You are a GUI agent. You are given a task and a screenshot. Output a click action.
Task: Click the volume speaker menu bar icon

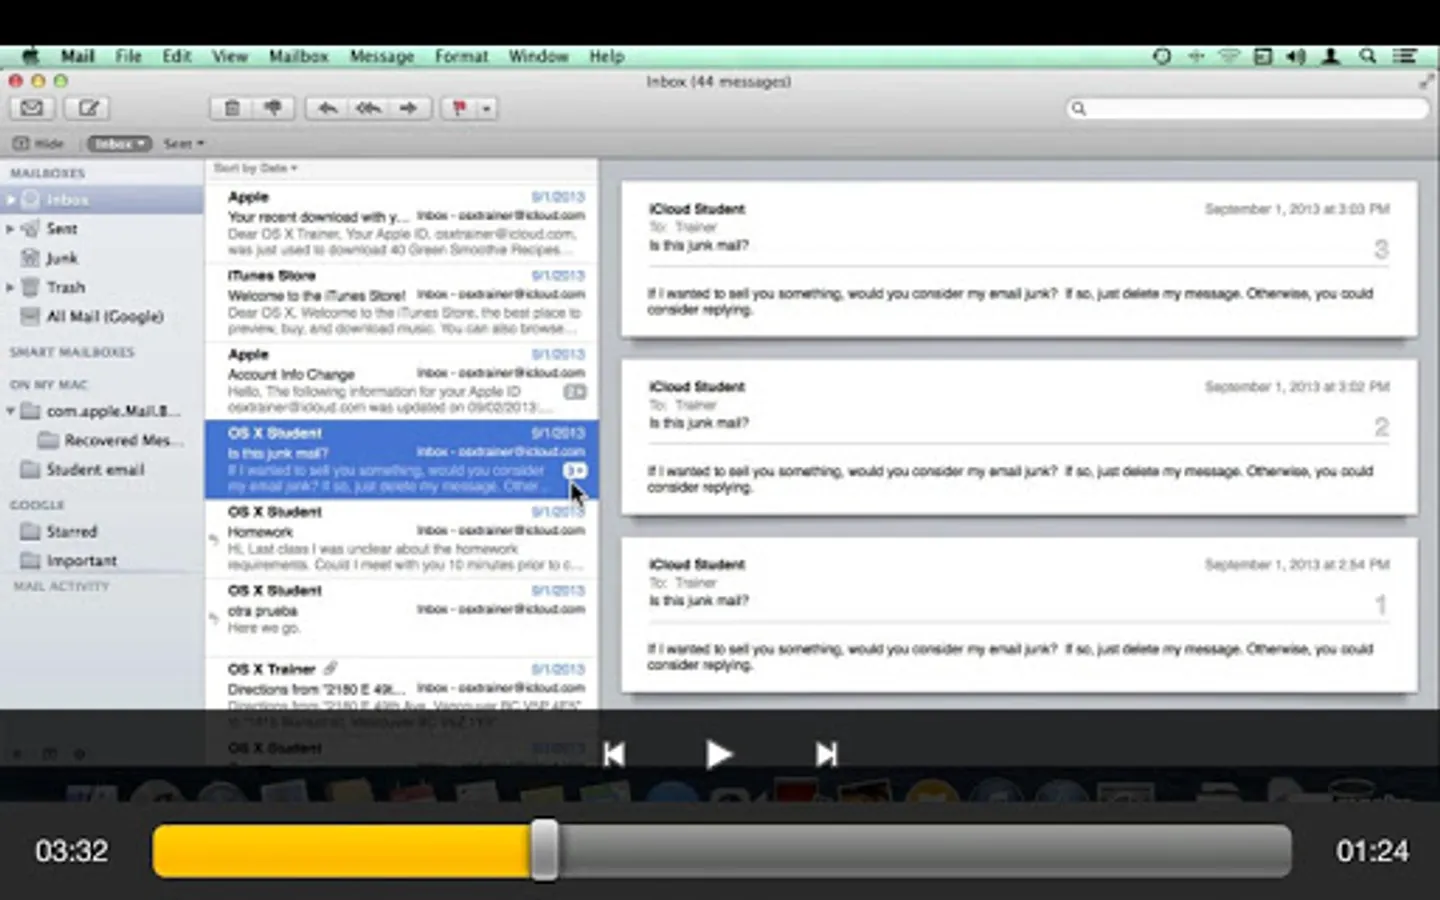coord(1296,56)
